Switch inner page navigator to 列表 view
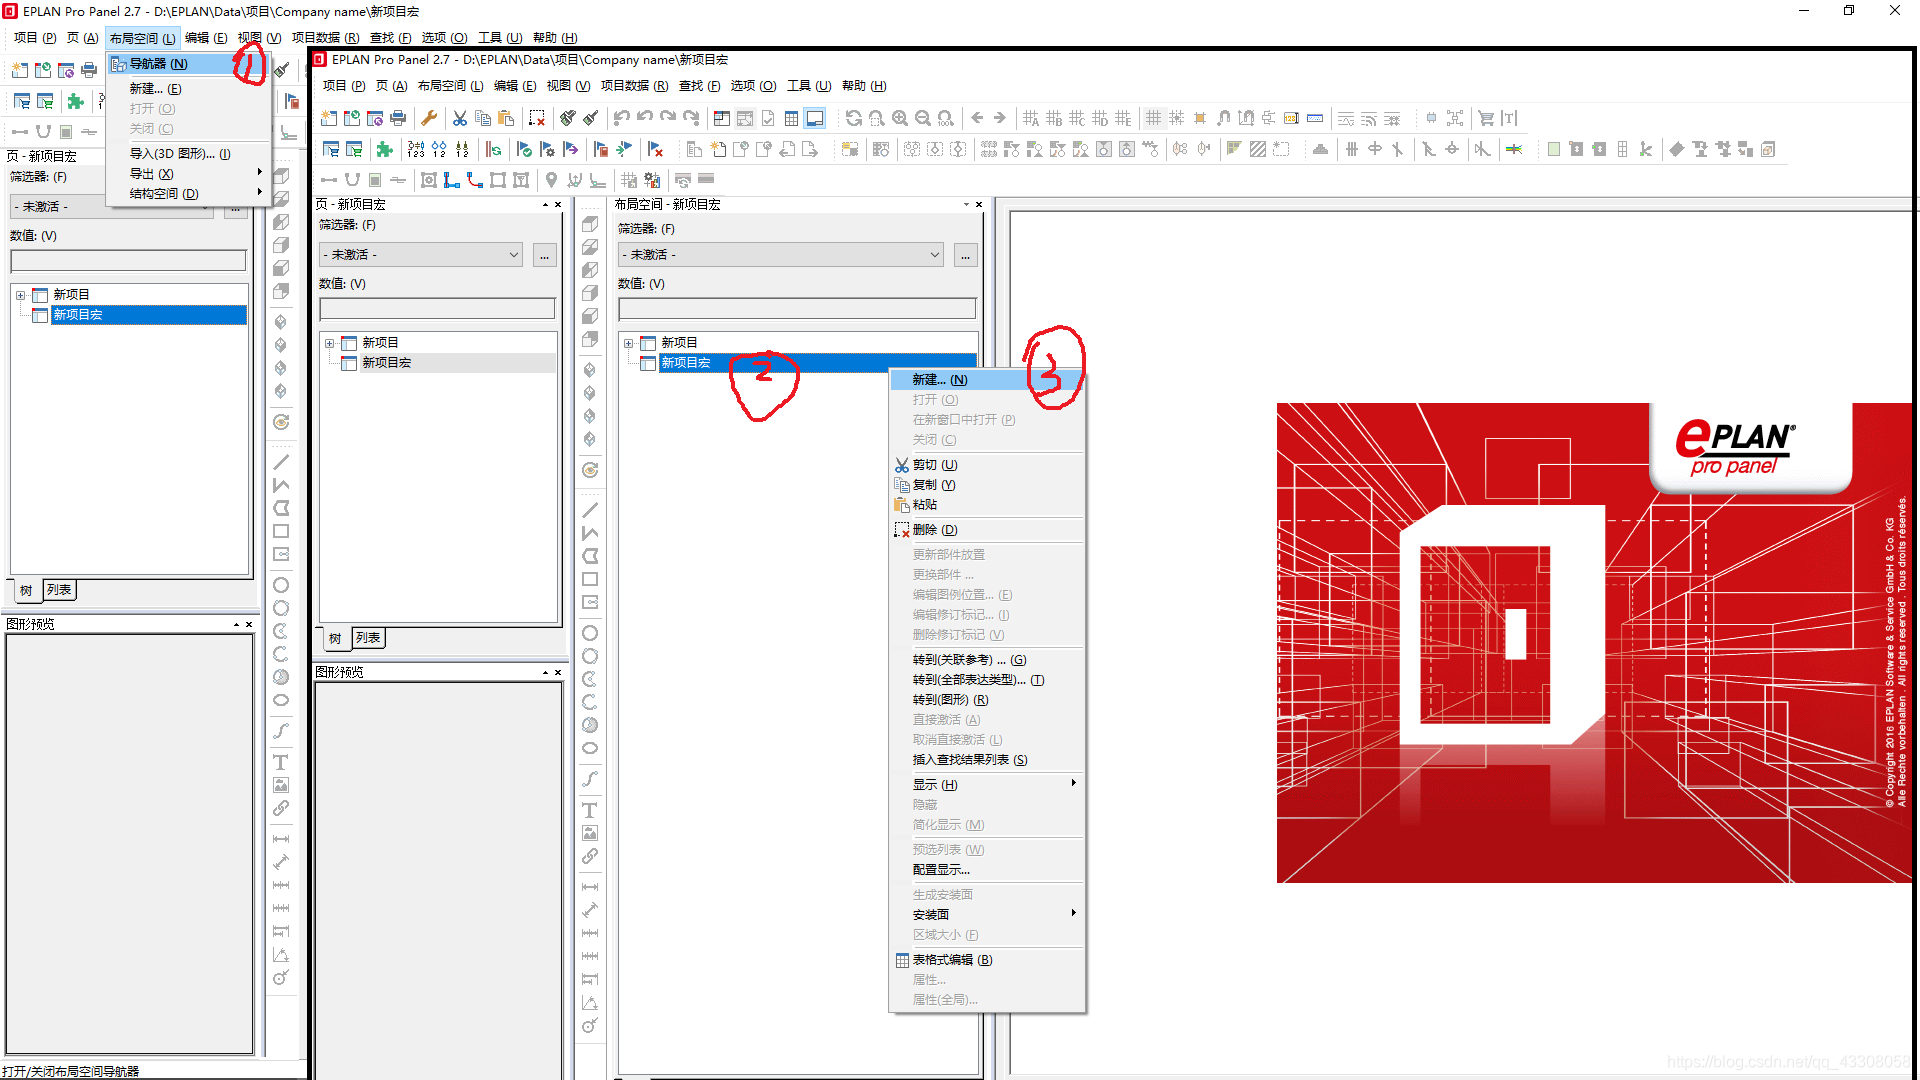This screenshot has width=1920, height=1080. coord(368,638)
